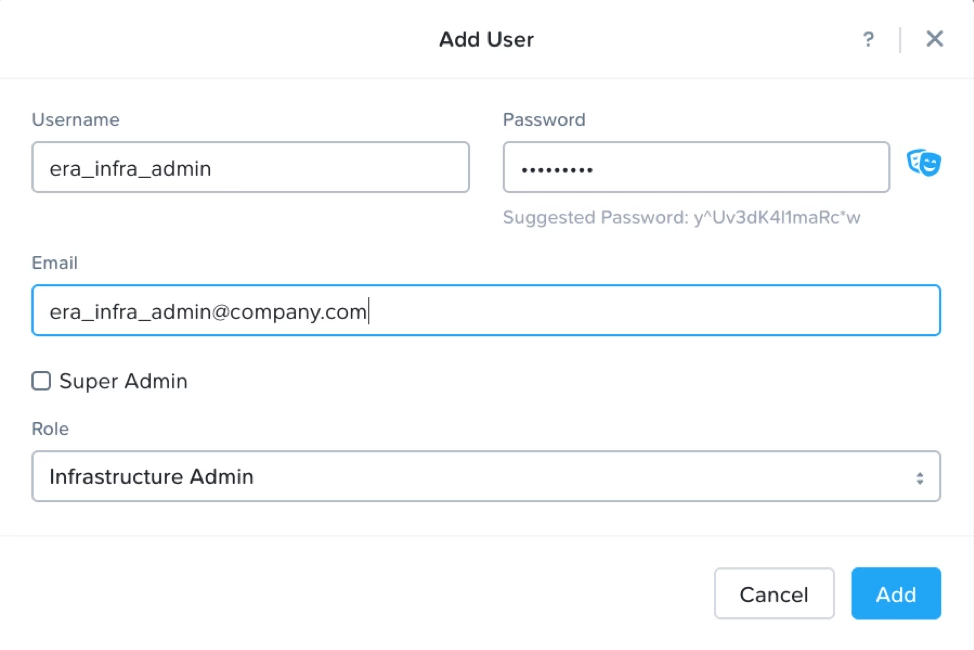
Task: Click the separator between help and close
Action: [900, 40]
